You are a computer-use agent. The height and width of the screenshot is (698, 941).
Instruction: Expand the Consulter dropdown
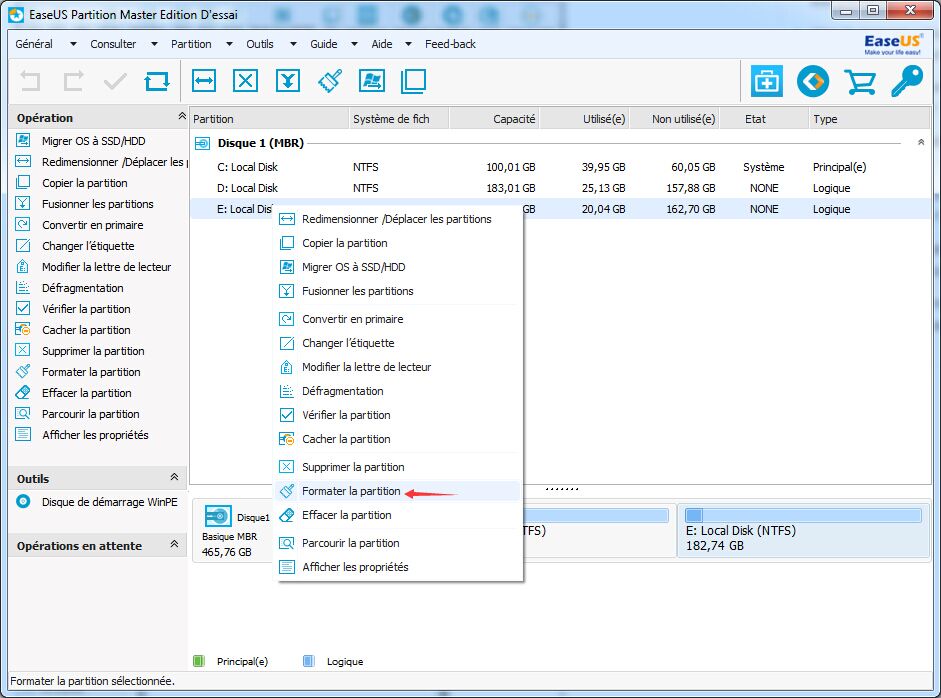[x=114, y=44]
